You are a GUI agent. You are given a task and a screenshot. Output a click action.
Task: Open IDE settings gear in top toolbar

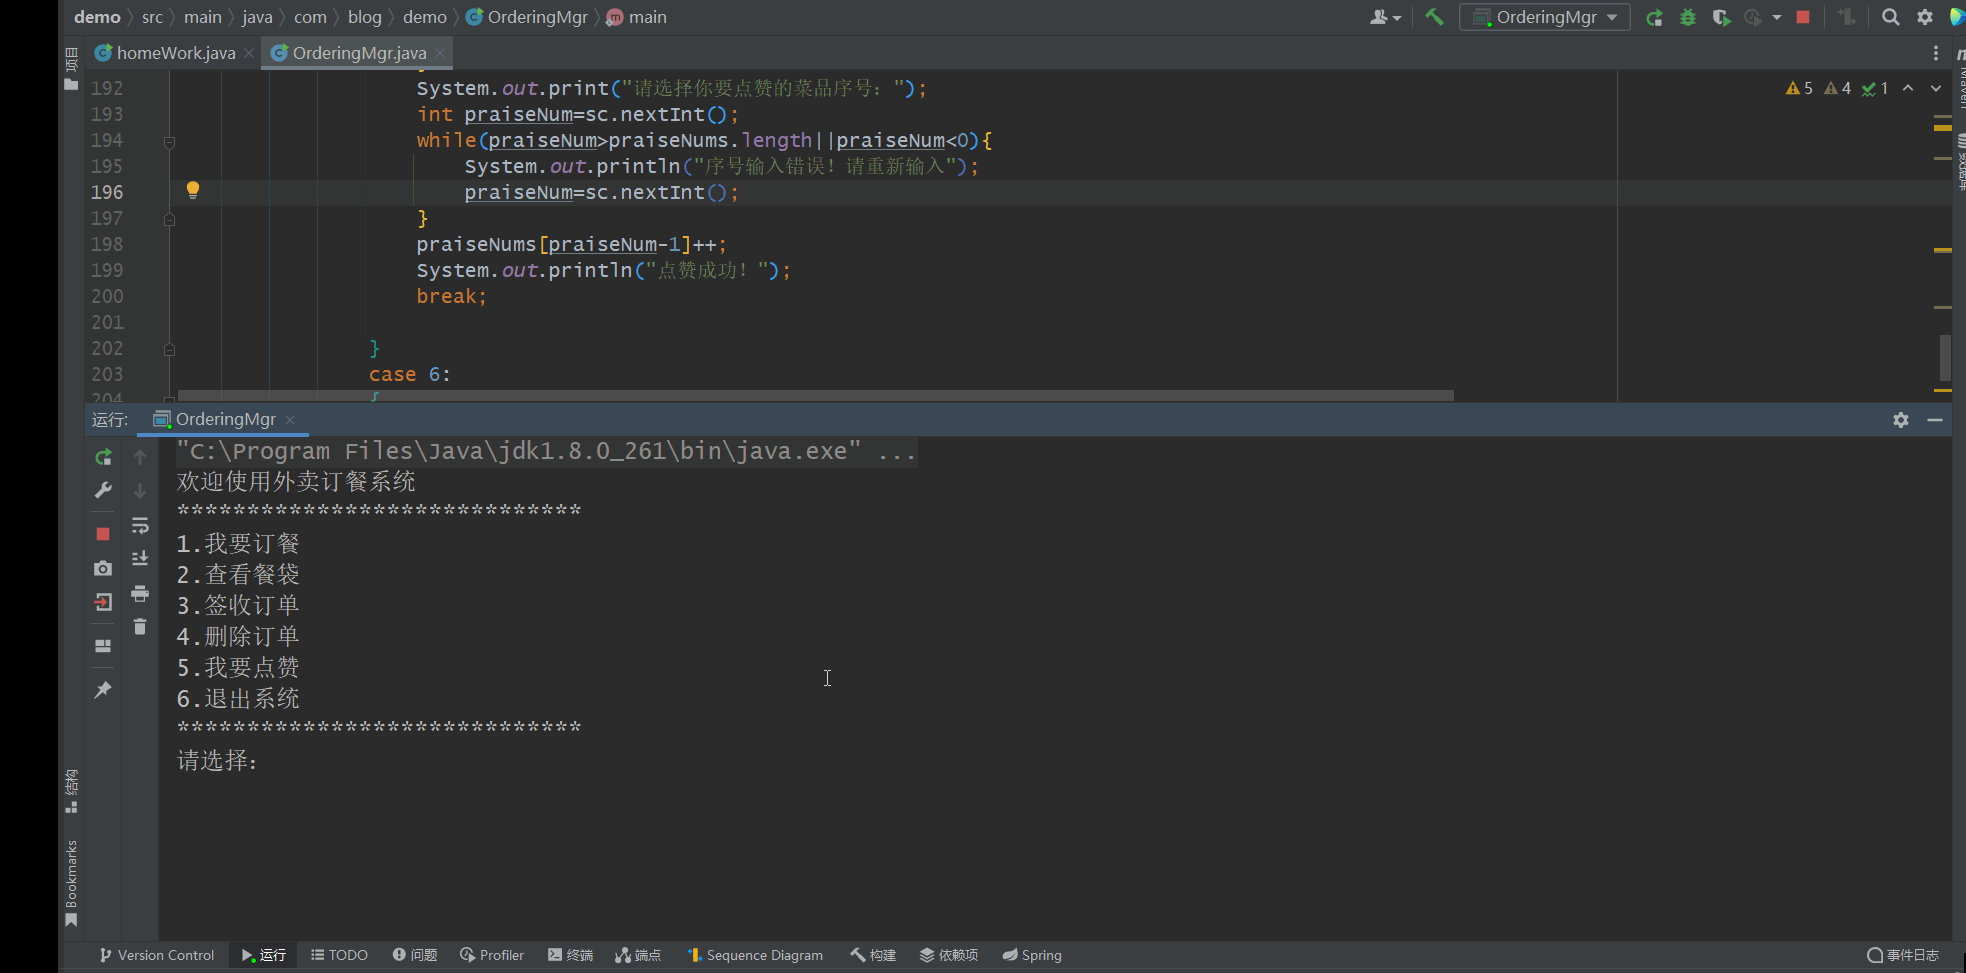pos(1924,17)
